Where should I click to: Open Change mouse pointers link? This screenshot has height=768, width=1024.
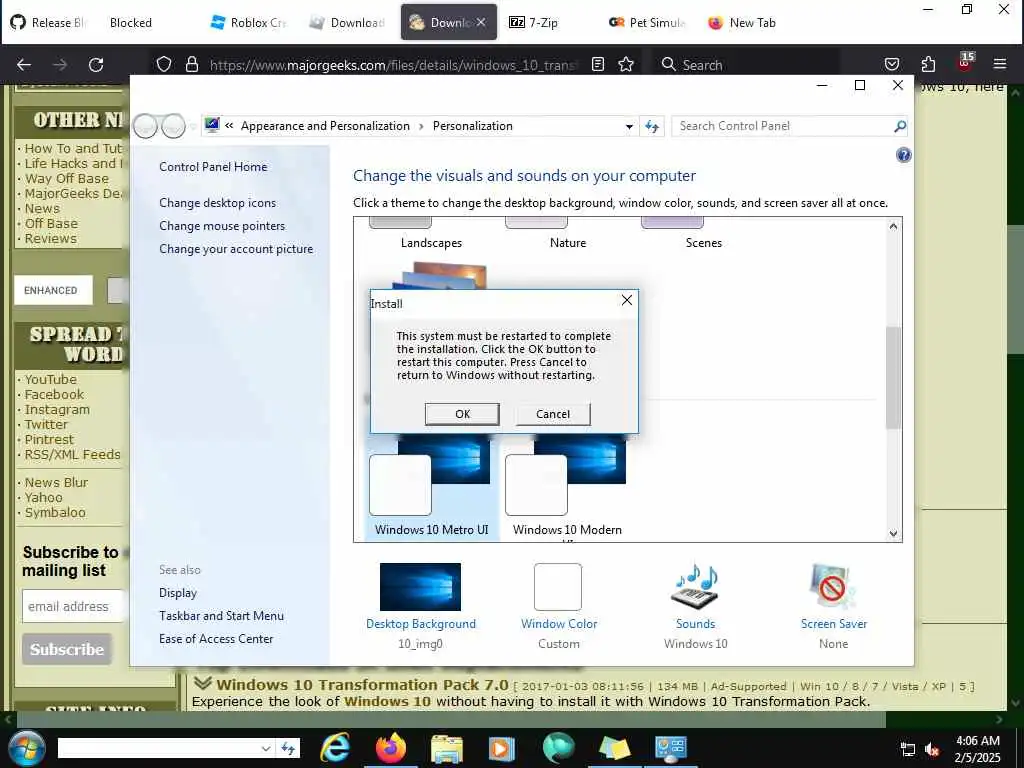[222, 225]
